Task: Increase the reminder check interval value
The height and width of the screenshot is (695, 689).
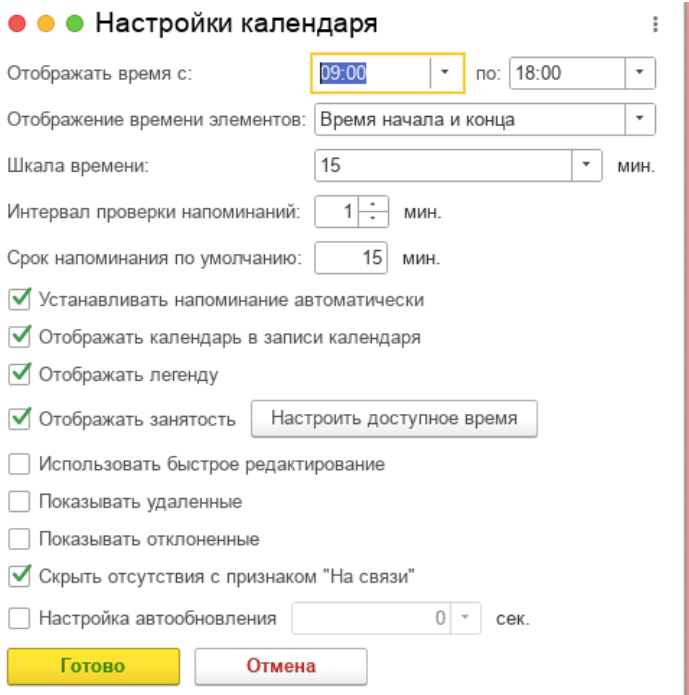Action: [x=373, y=205]
